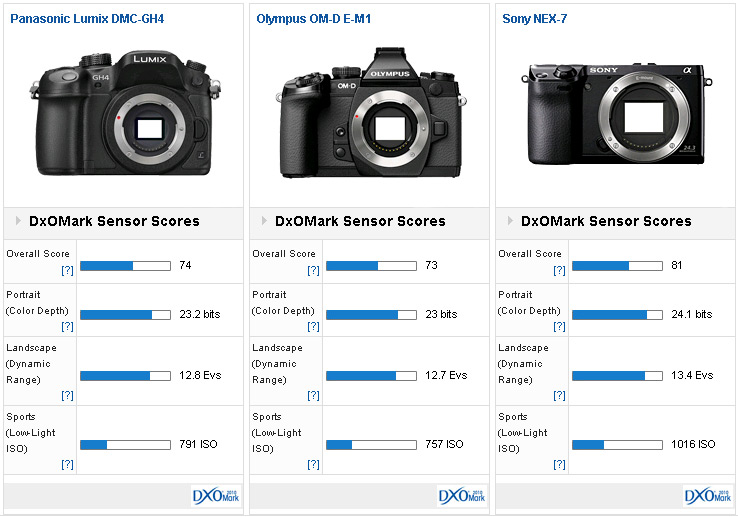Open help [?] for Sony Sports Low-Light ISO
The height and width of the screenshot is (517, 738).
pos(559,464)
